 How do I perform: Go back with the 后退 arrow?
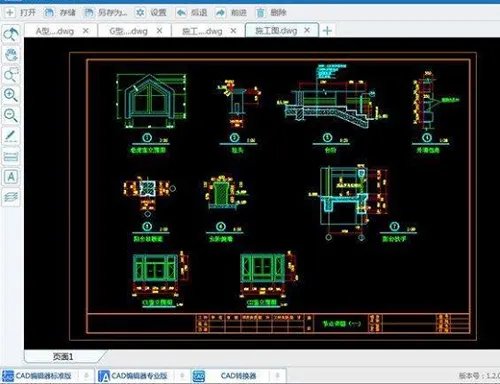coord(181,13)
